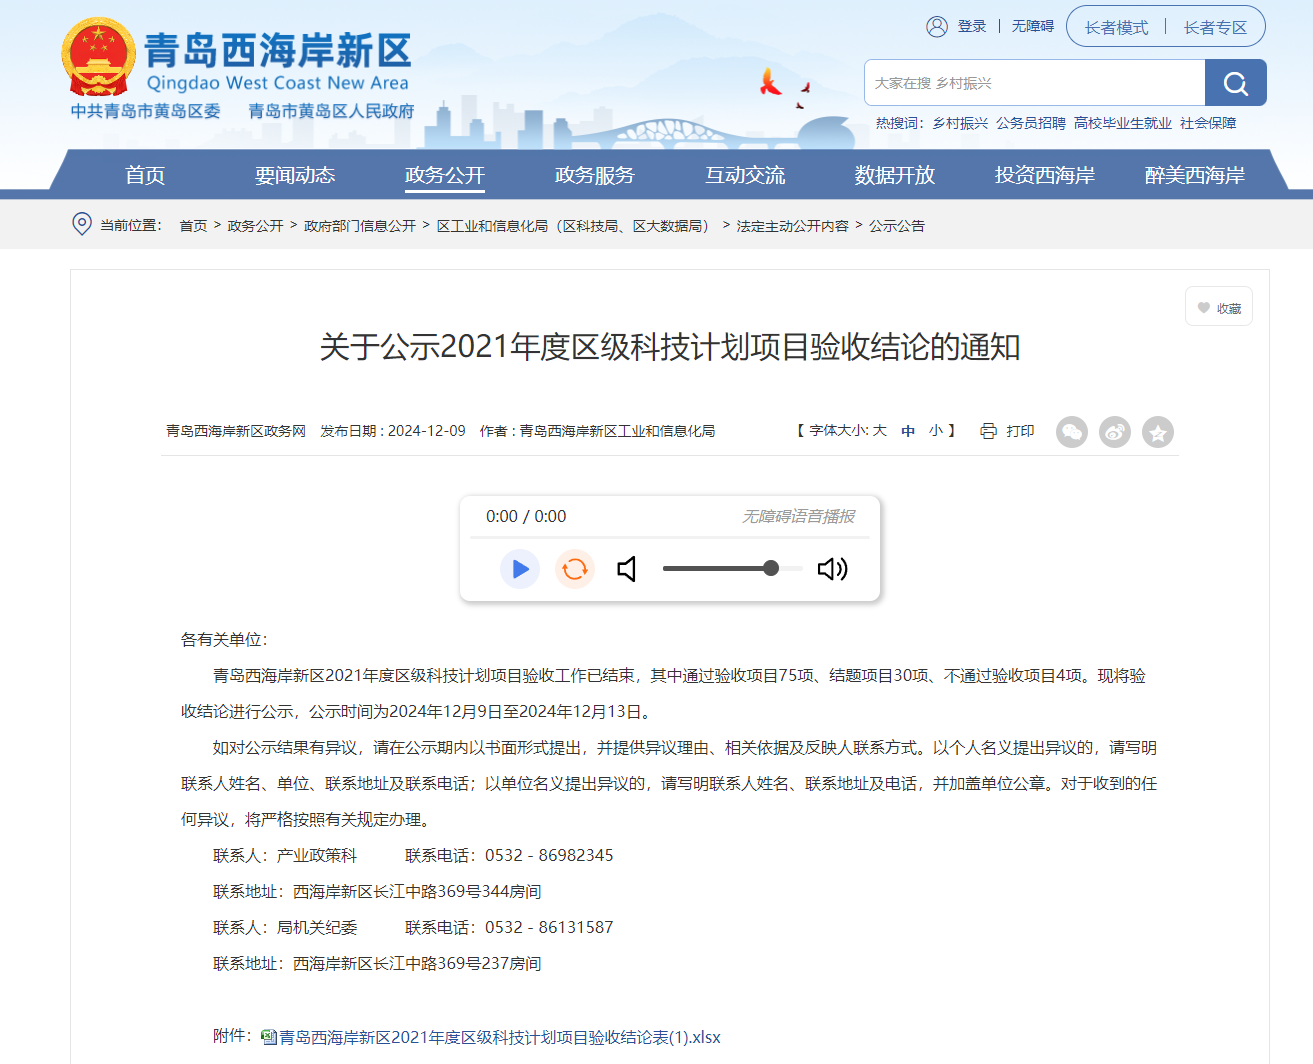Select font size 大 for the article
Viewport: 1313px width, 1064px height.
879,430
